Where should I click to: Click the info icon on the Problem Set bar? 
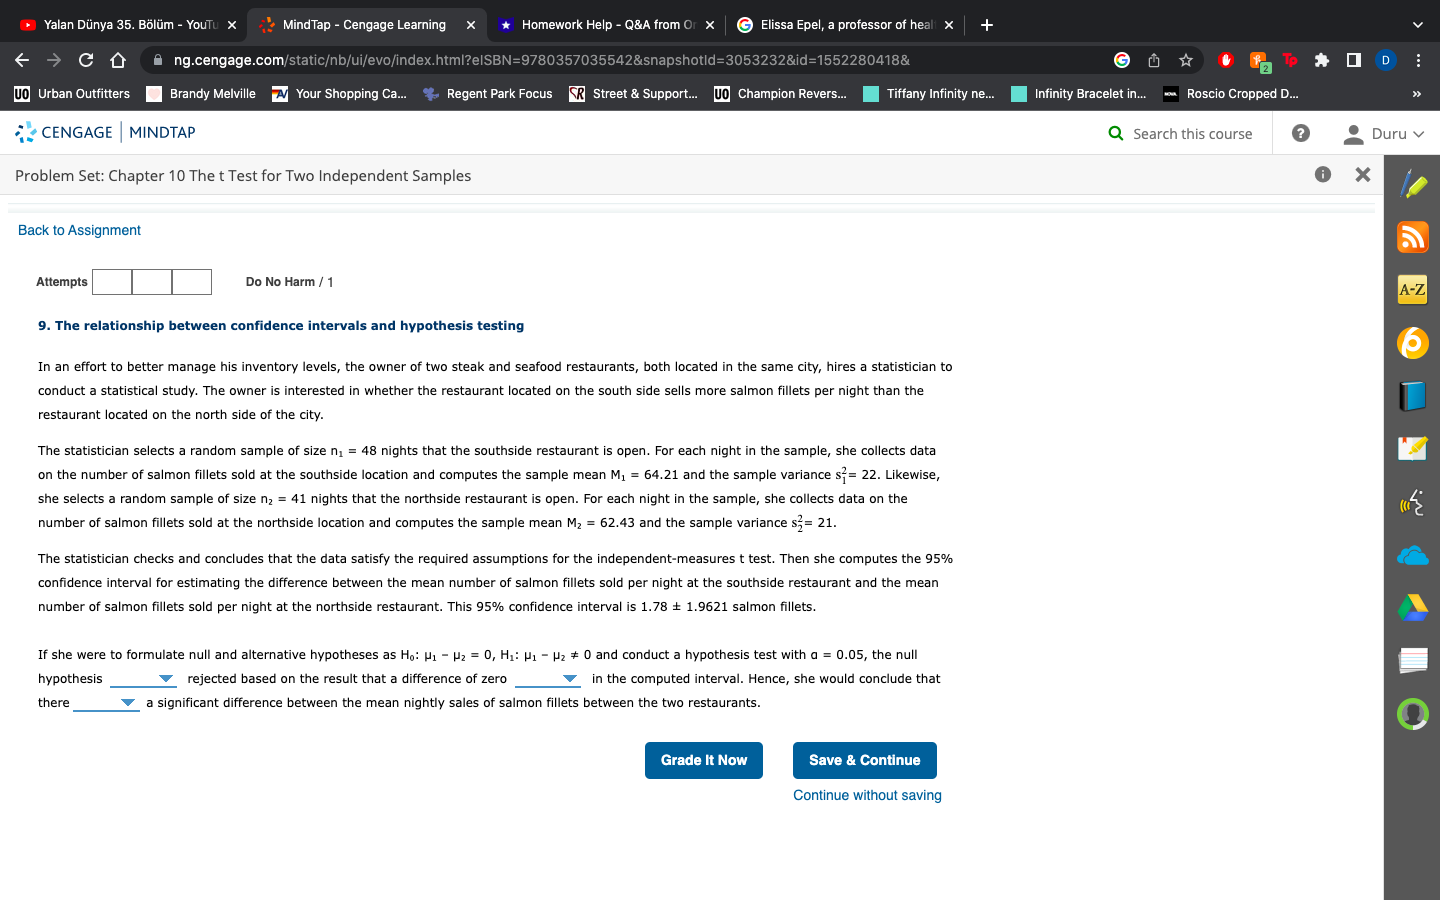click(x=1322, y=174)
